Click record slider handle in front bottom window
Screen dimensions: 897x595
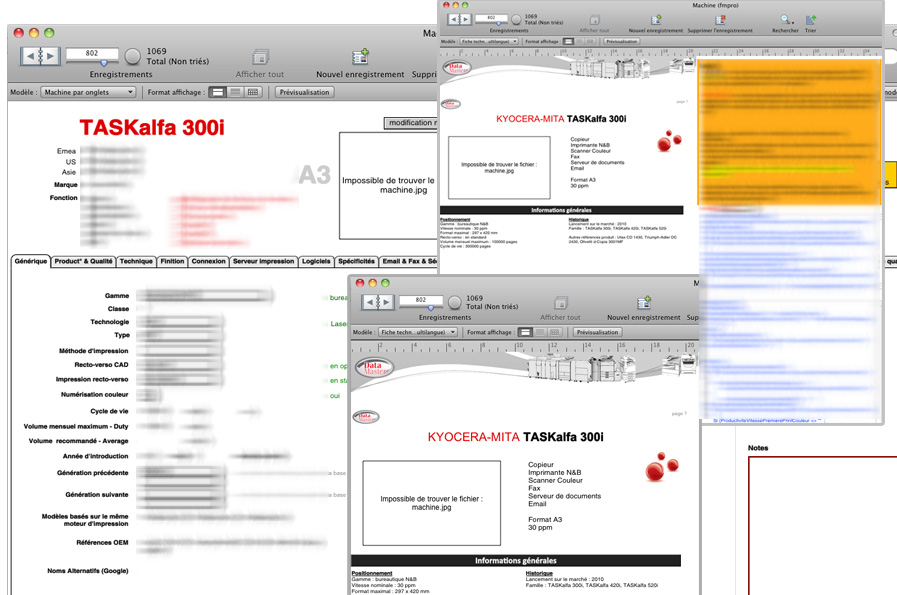point(431,308)
